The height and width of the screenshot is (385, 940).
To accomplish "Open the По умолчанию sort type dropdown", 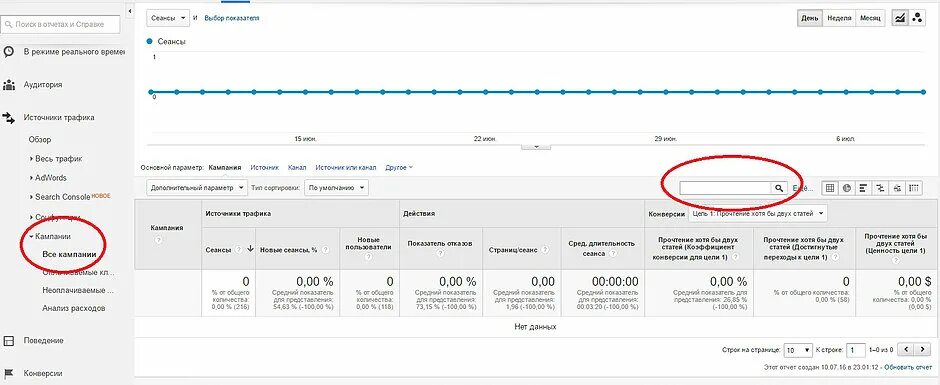I will click(x=336, y=188).
